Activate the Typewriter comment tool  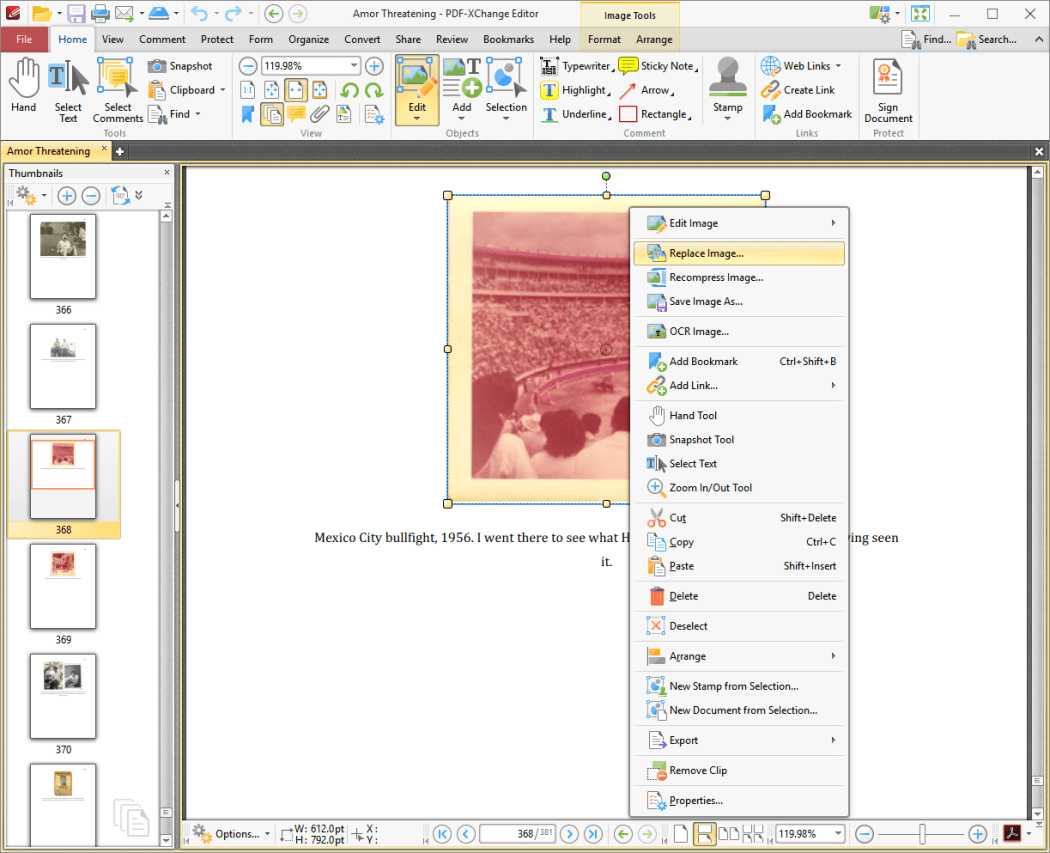578,65
